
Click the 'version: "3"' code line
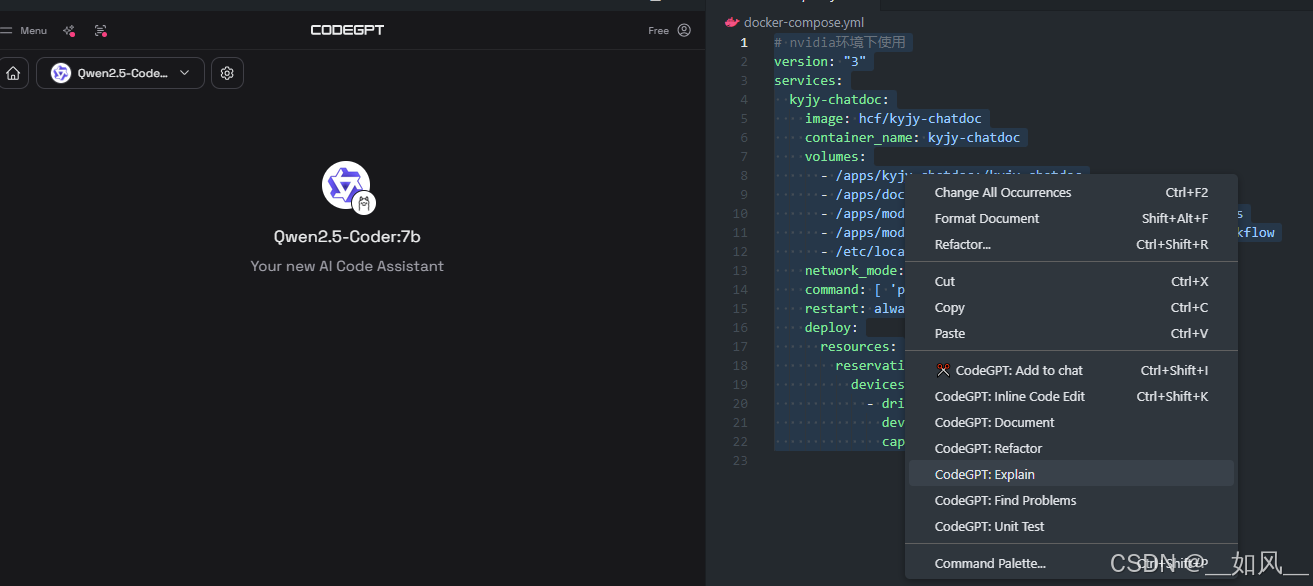click(820, 62)
